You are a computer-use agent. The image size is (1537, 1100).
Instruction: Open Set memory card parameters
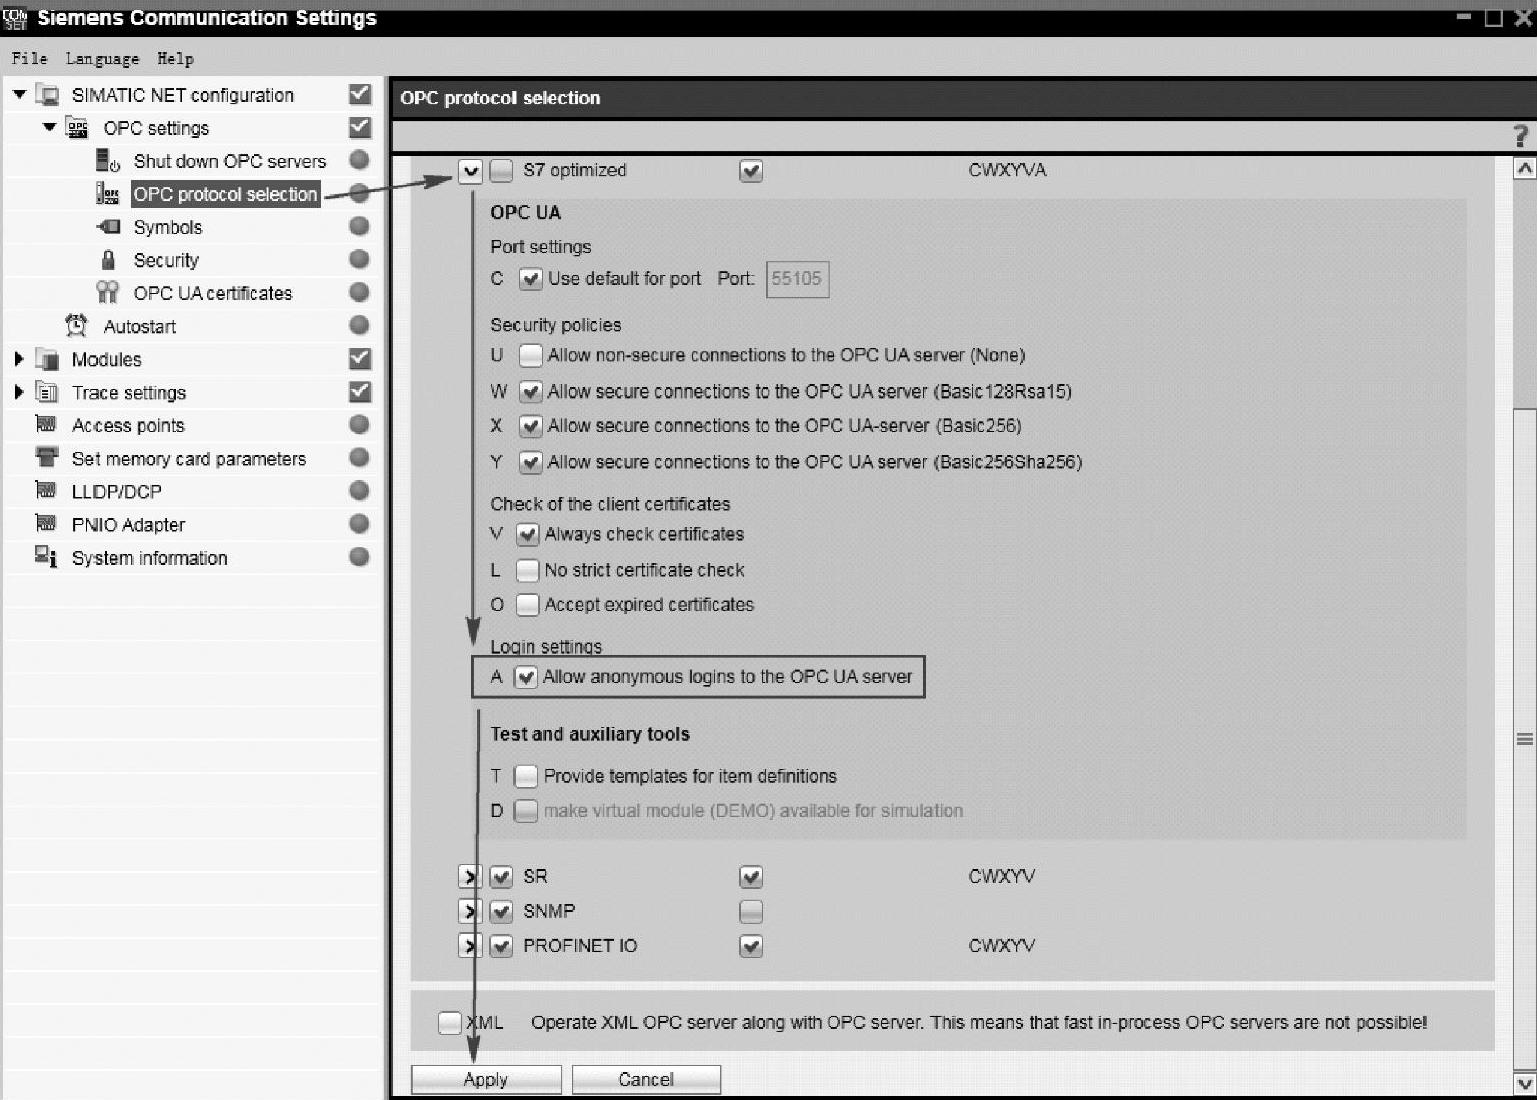pyautogui.click(x=189, y=459)
